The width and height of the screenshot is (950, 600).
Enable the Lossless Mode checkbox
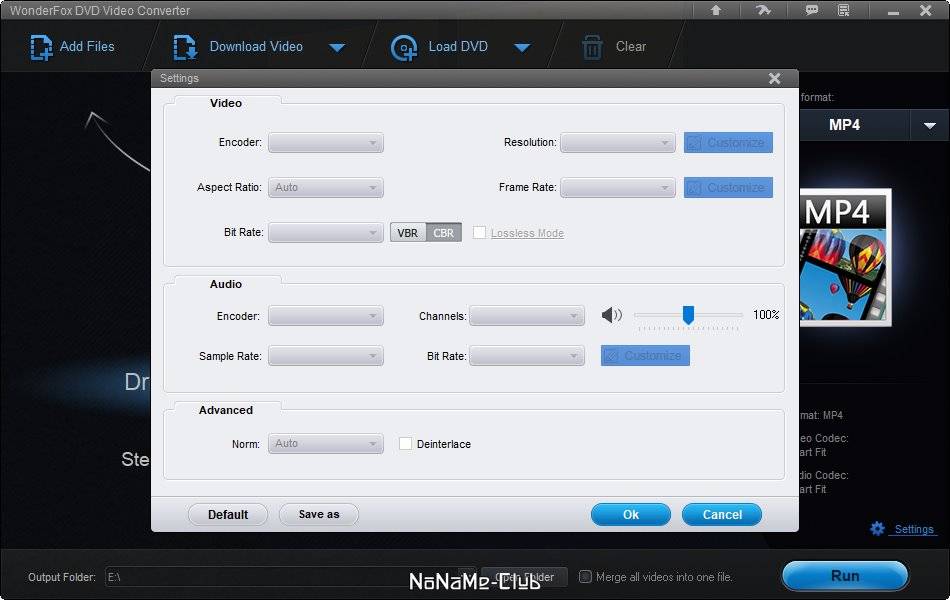coord(479,233)
